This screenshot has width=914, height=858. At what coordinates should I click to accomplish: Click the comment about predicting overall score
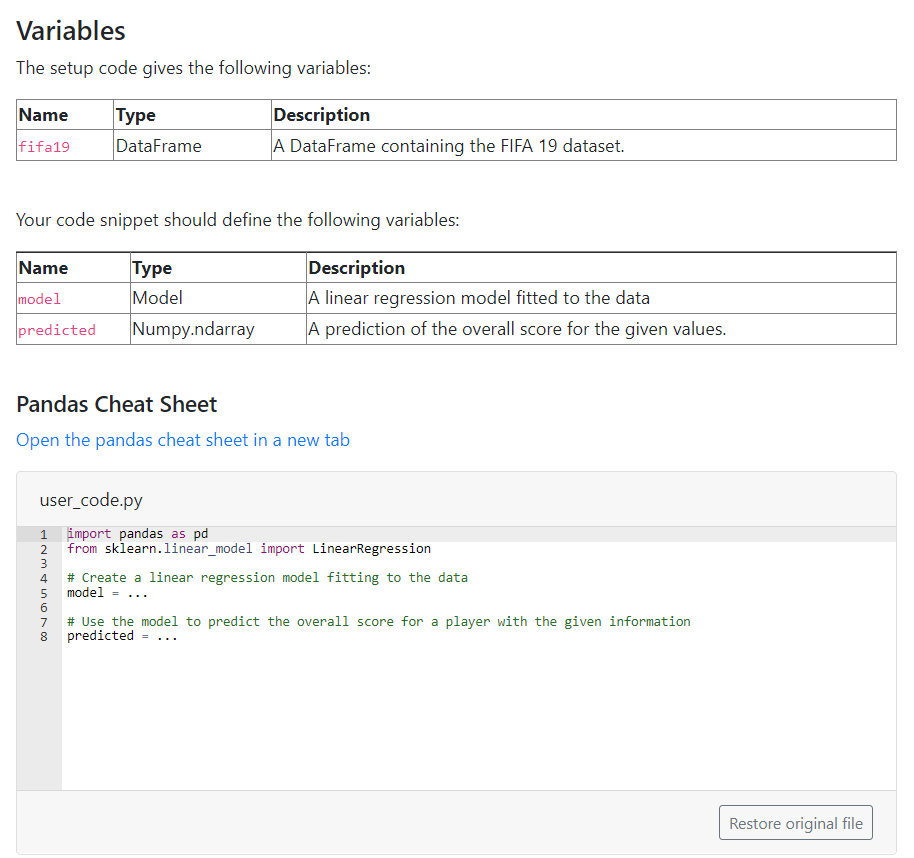[378, 621]
